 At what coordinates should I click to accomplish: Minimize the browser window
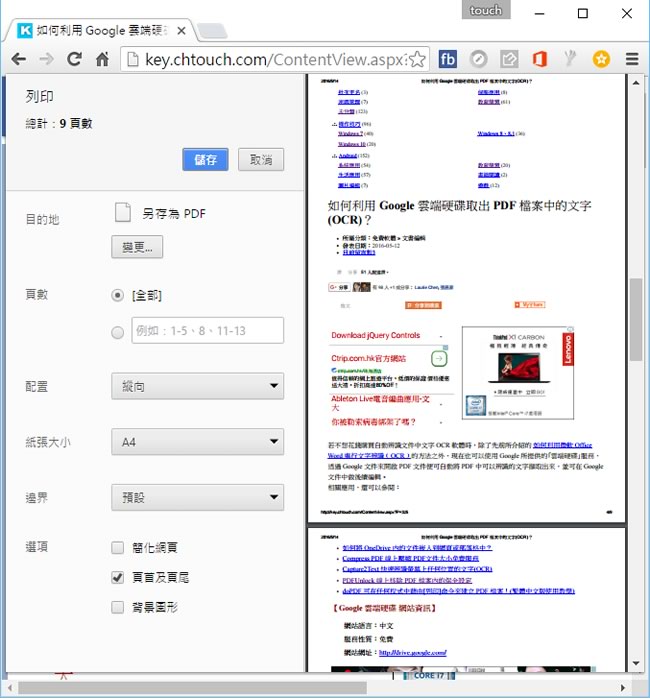(539, 14)
